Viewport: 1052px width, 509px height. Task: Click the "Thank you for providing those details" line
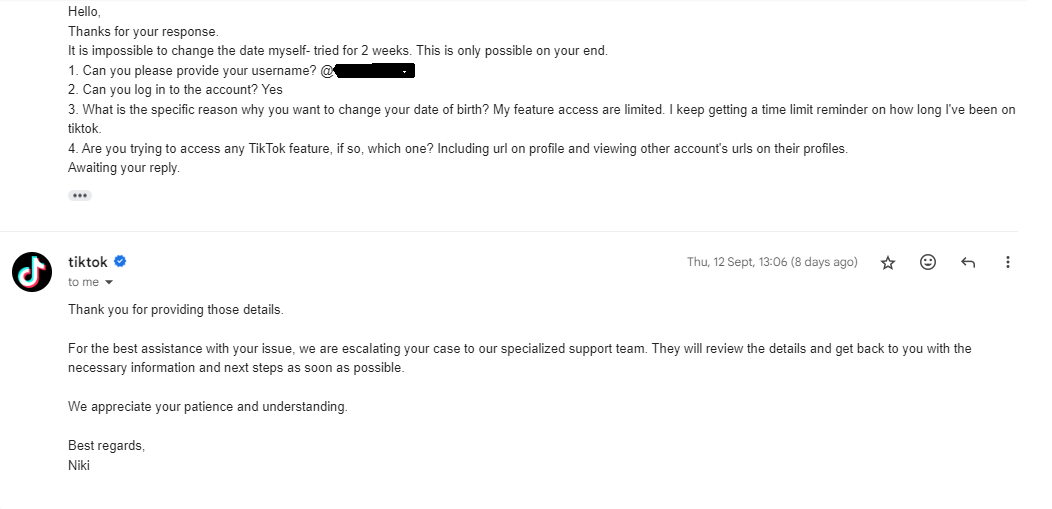176,310
